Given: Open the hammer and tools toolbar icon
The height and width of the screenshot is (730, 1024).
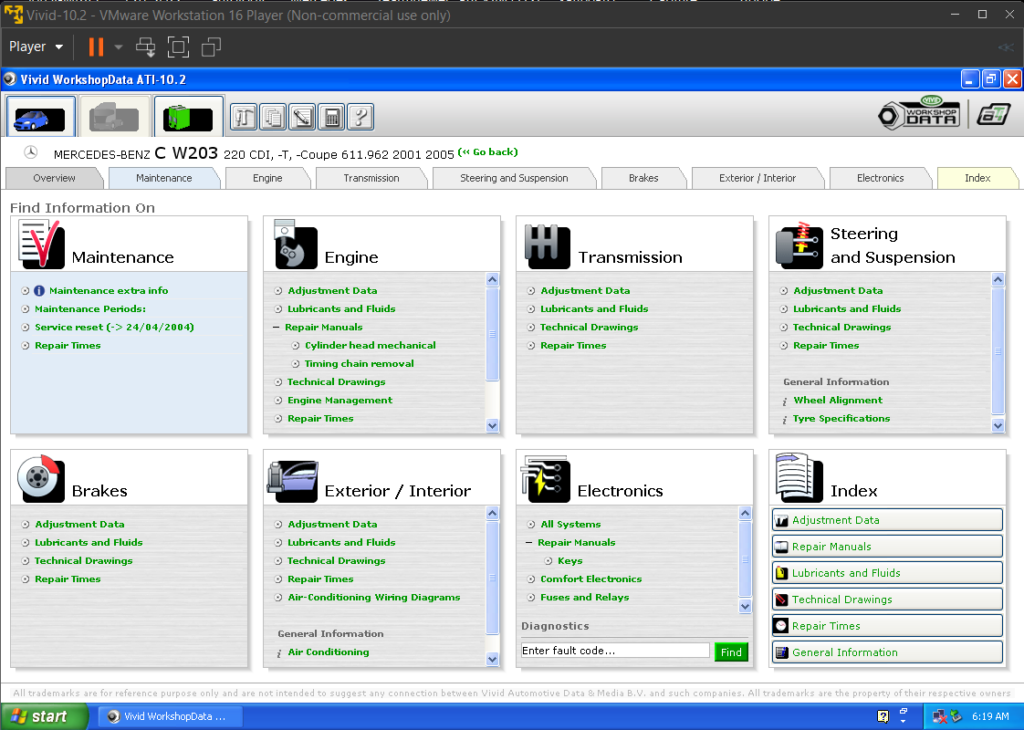Looking at the screenshot, I should pyautogui.click(x=244, y=118).
